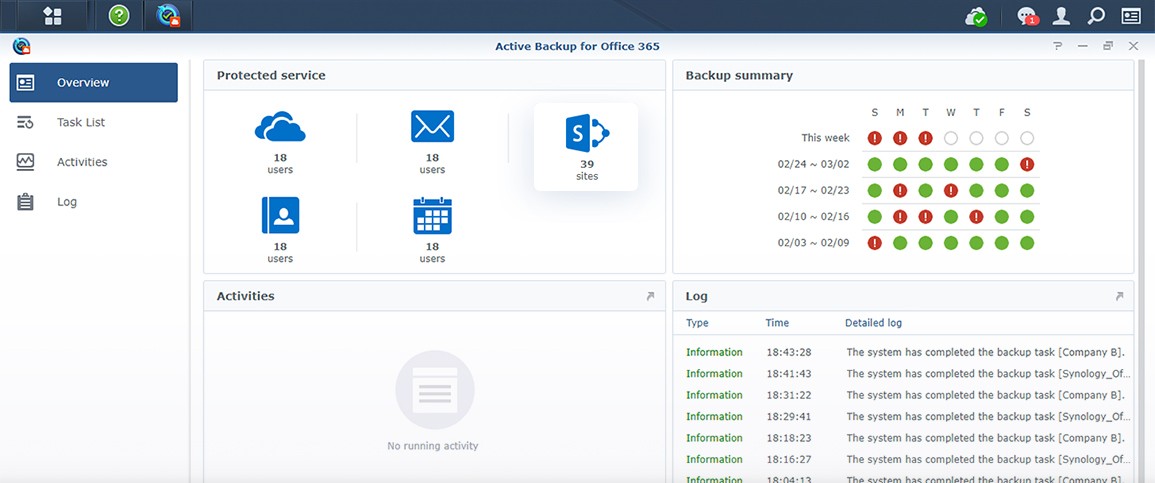Click the 18:43:28 Company B log entry

(x=905, y=352)
